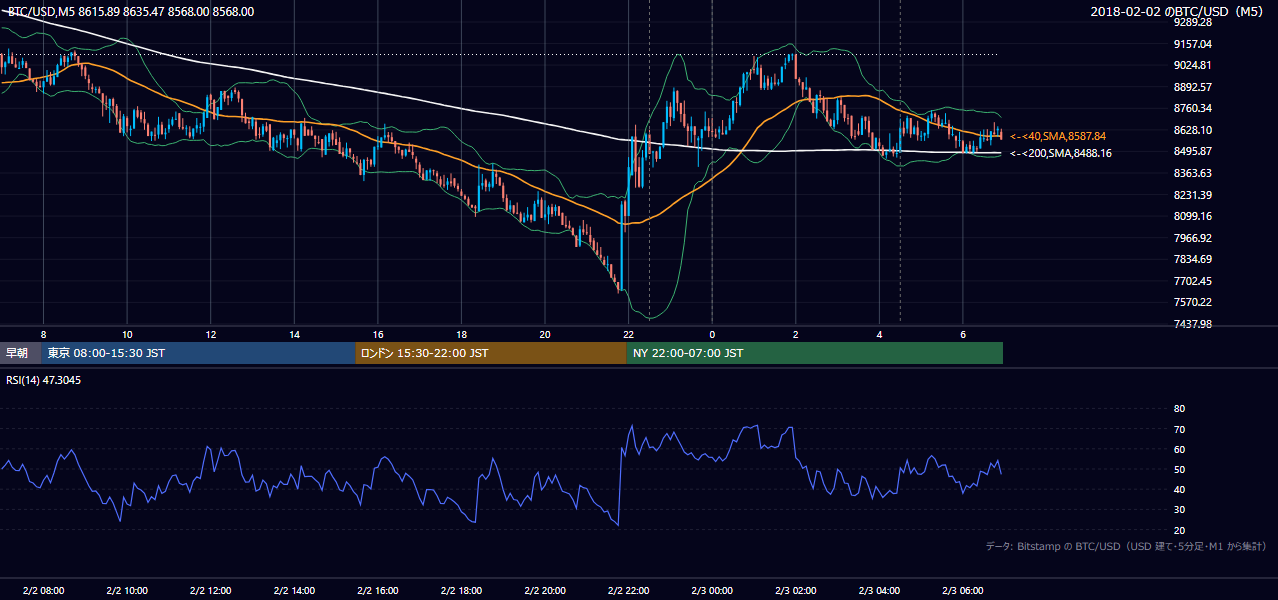Click the RSI scale value 30

(1179, 509)
